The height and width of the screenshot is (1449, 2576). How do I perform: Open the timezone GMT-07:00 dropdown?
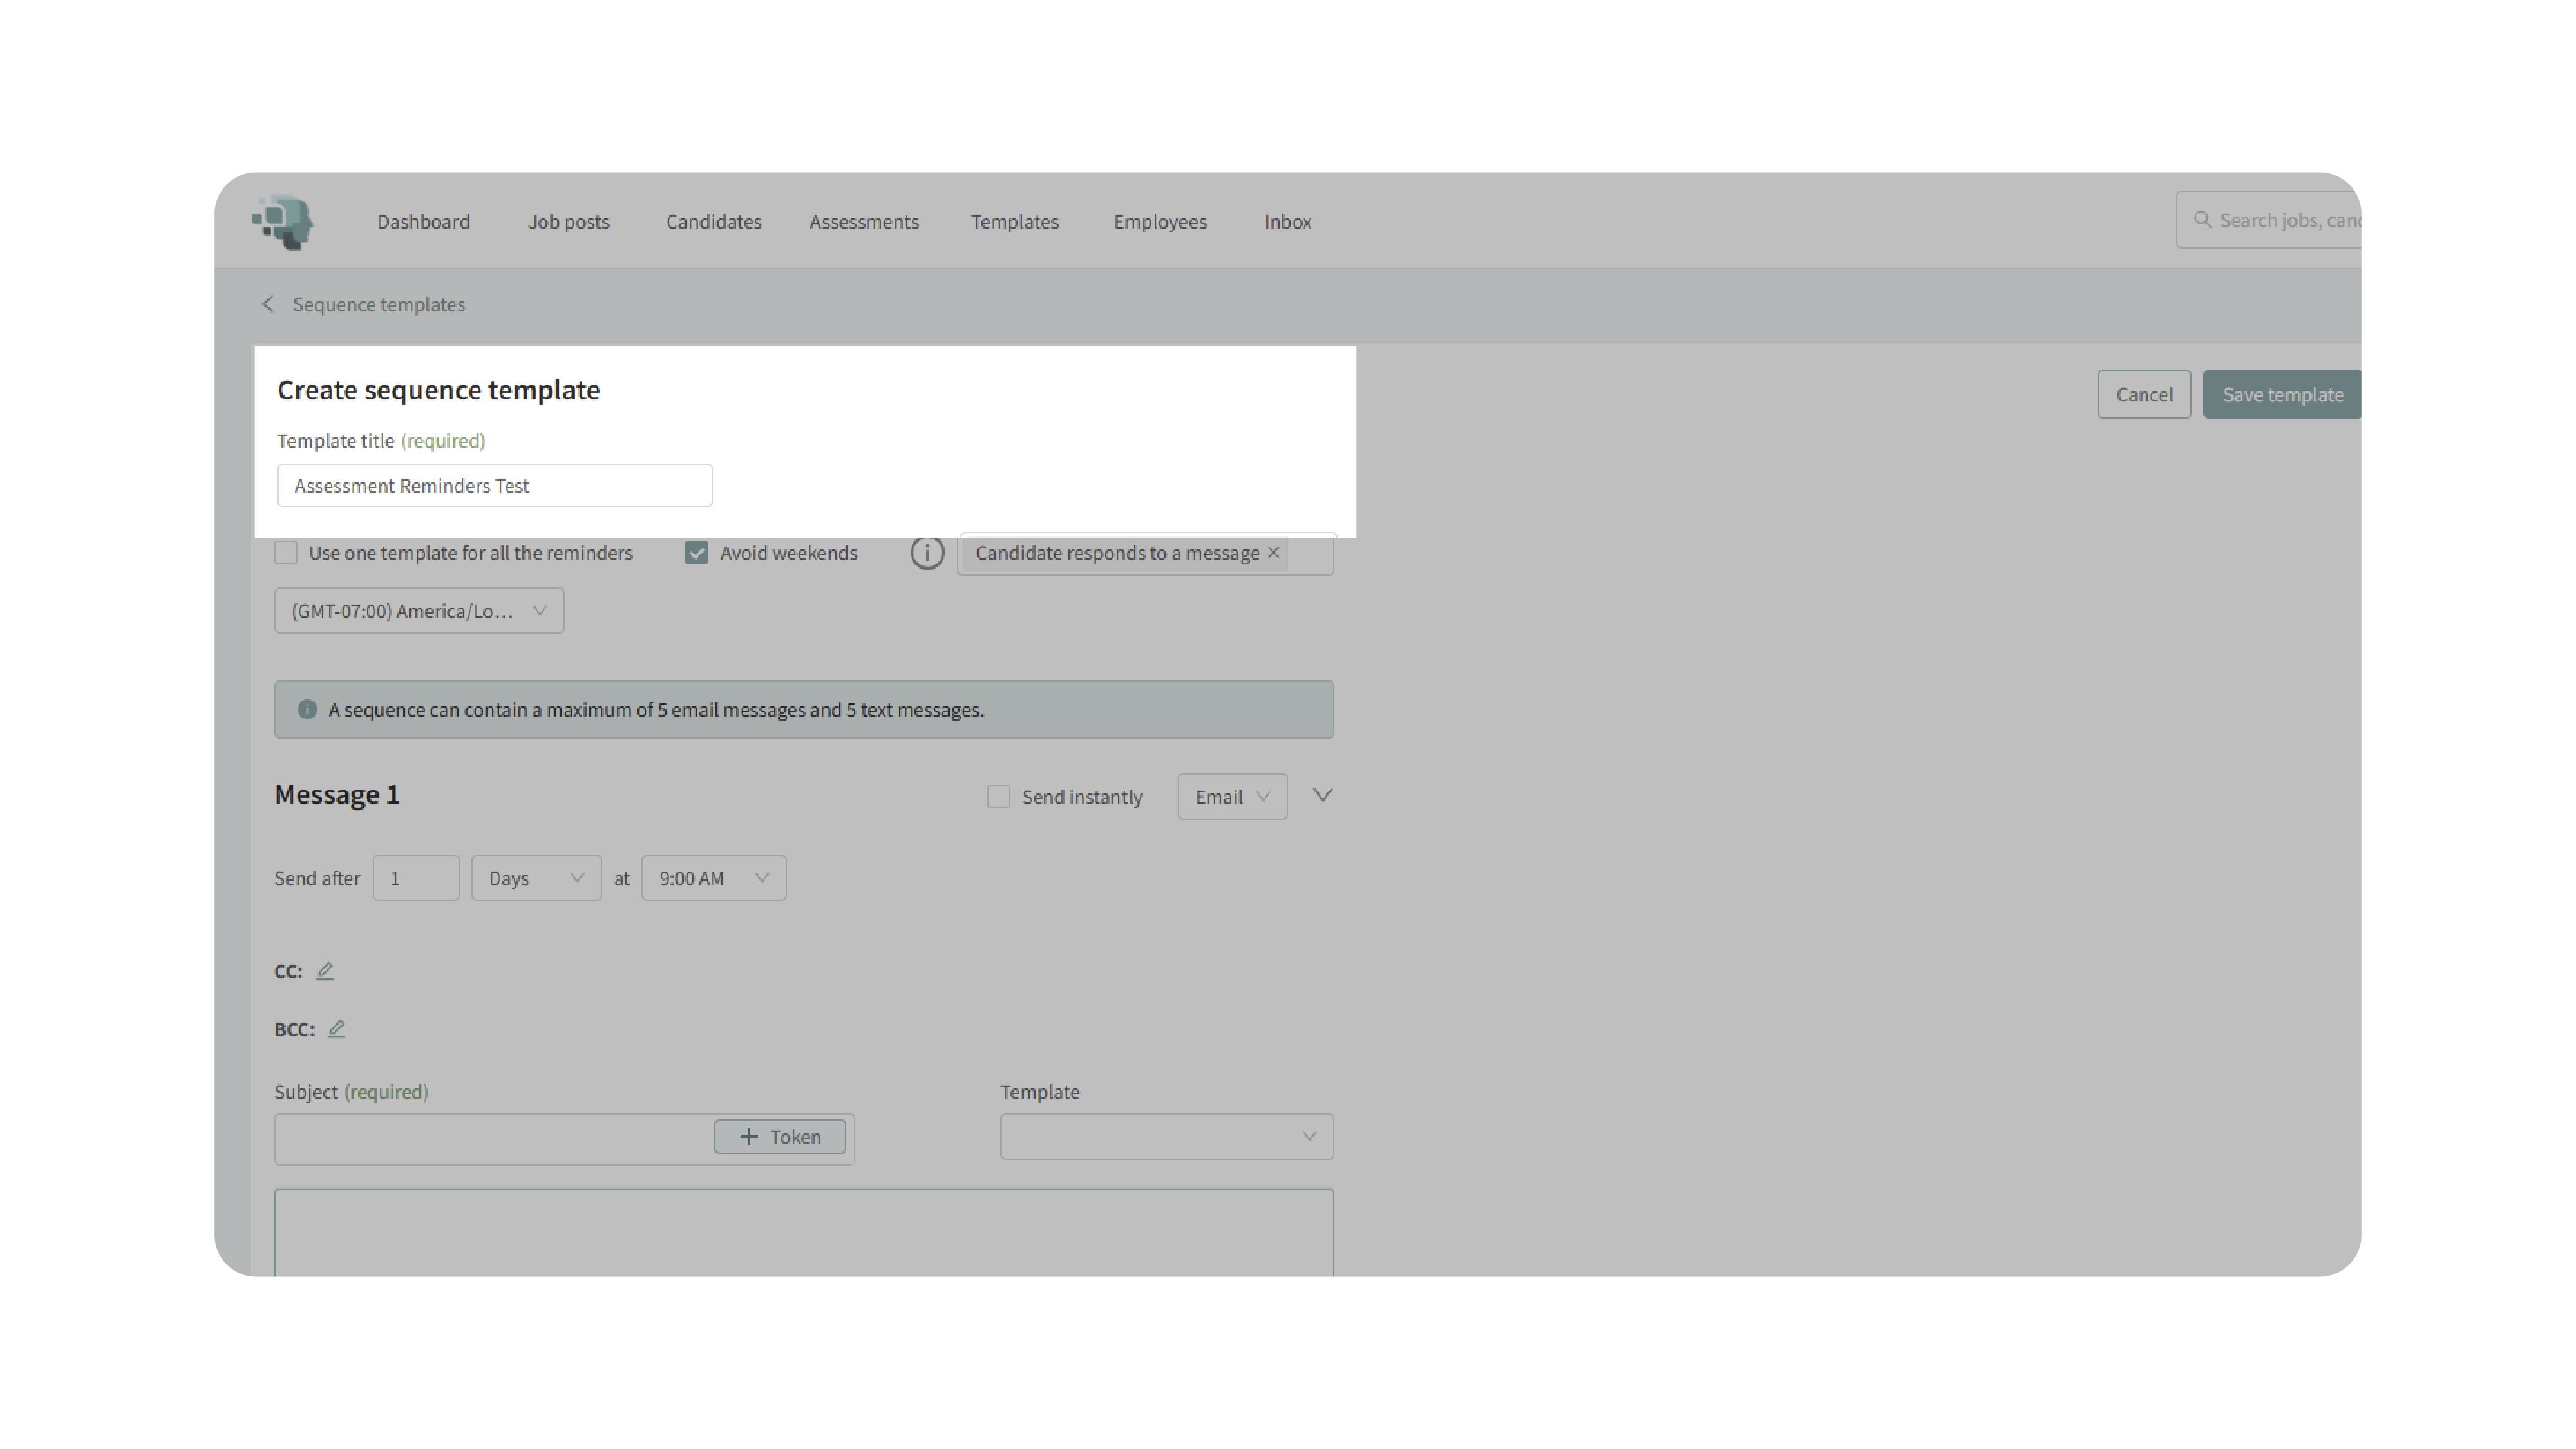(418, 611)
